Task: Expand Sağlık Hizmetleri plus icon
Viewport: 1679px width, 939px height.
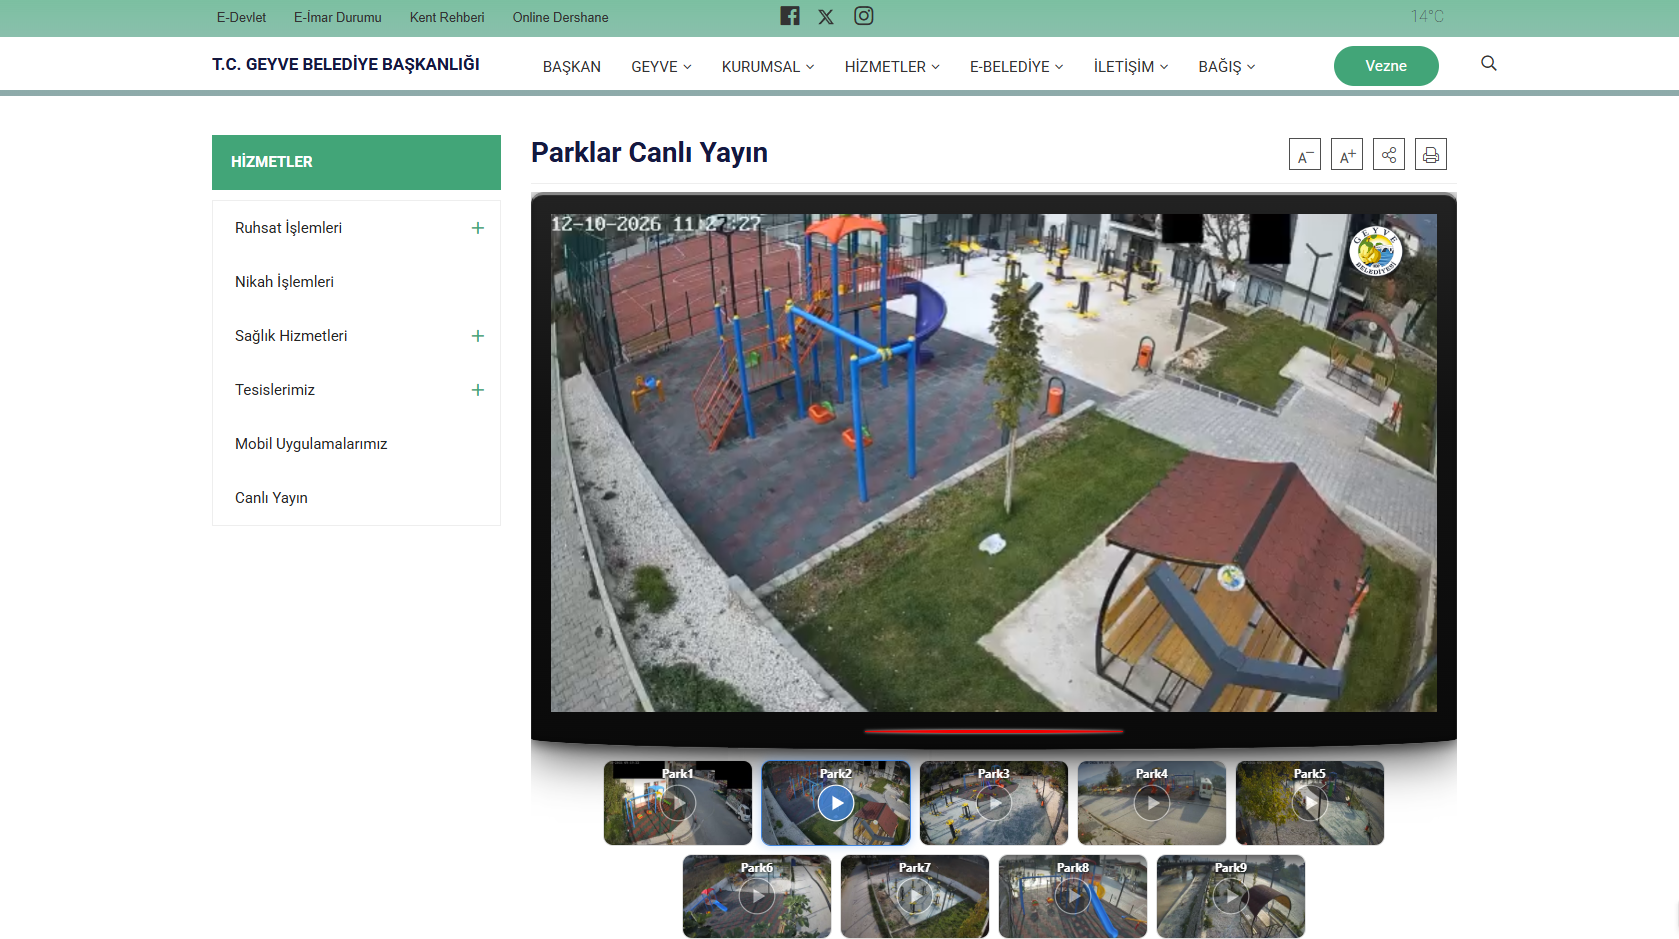Action: pos(478,336)
